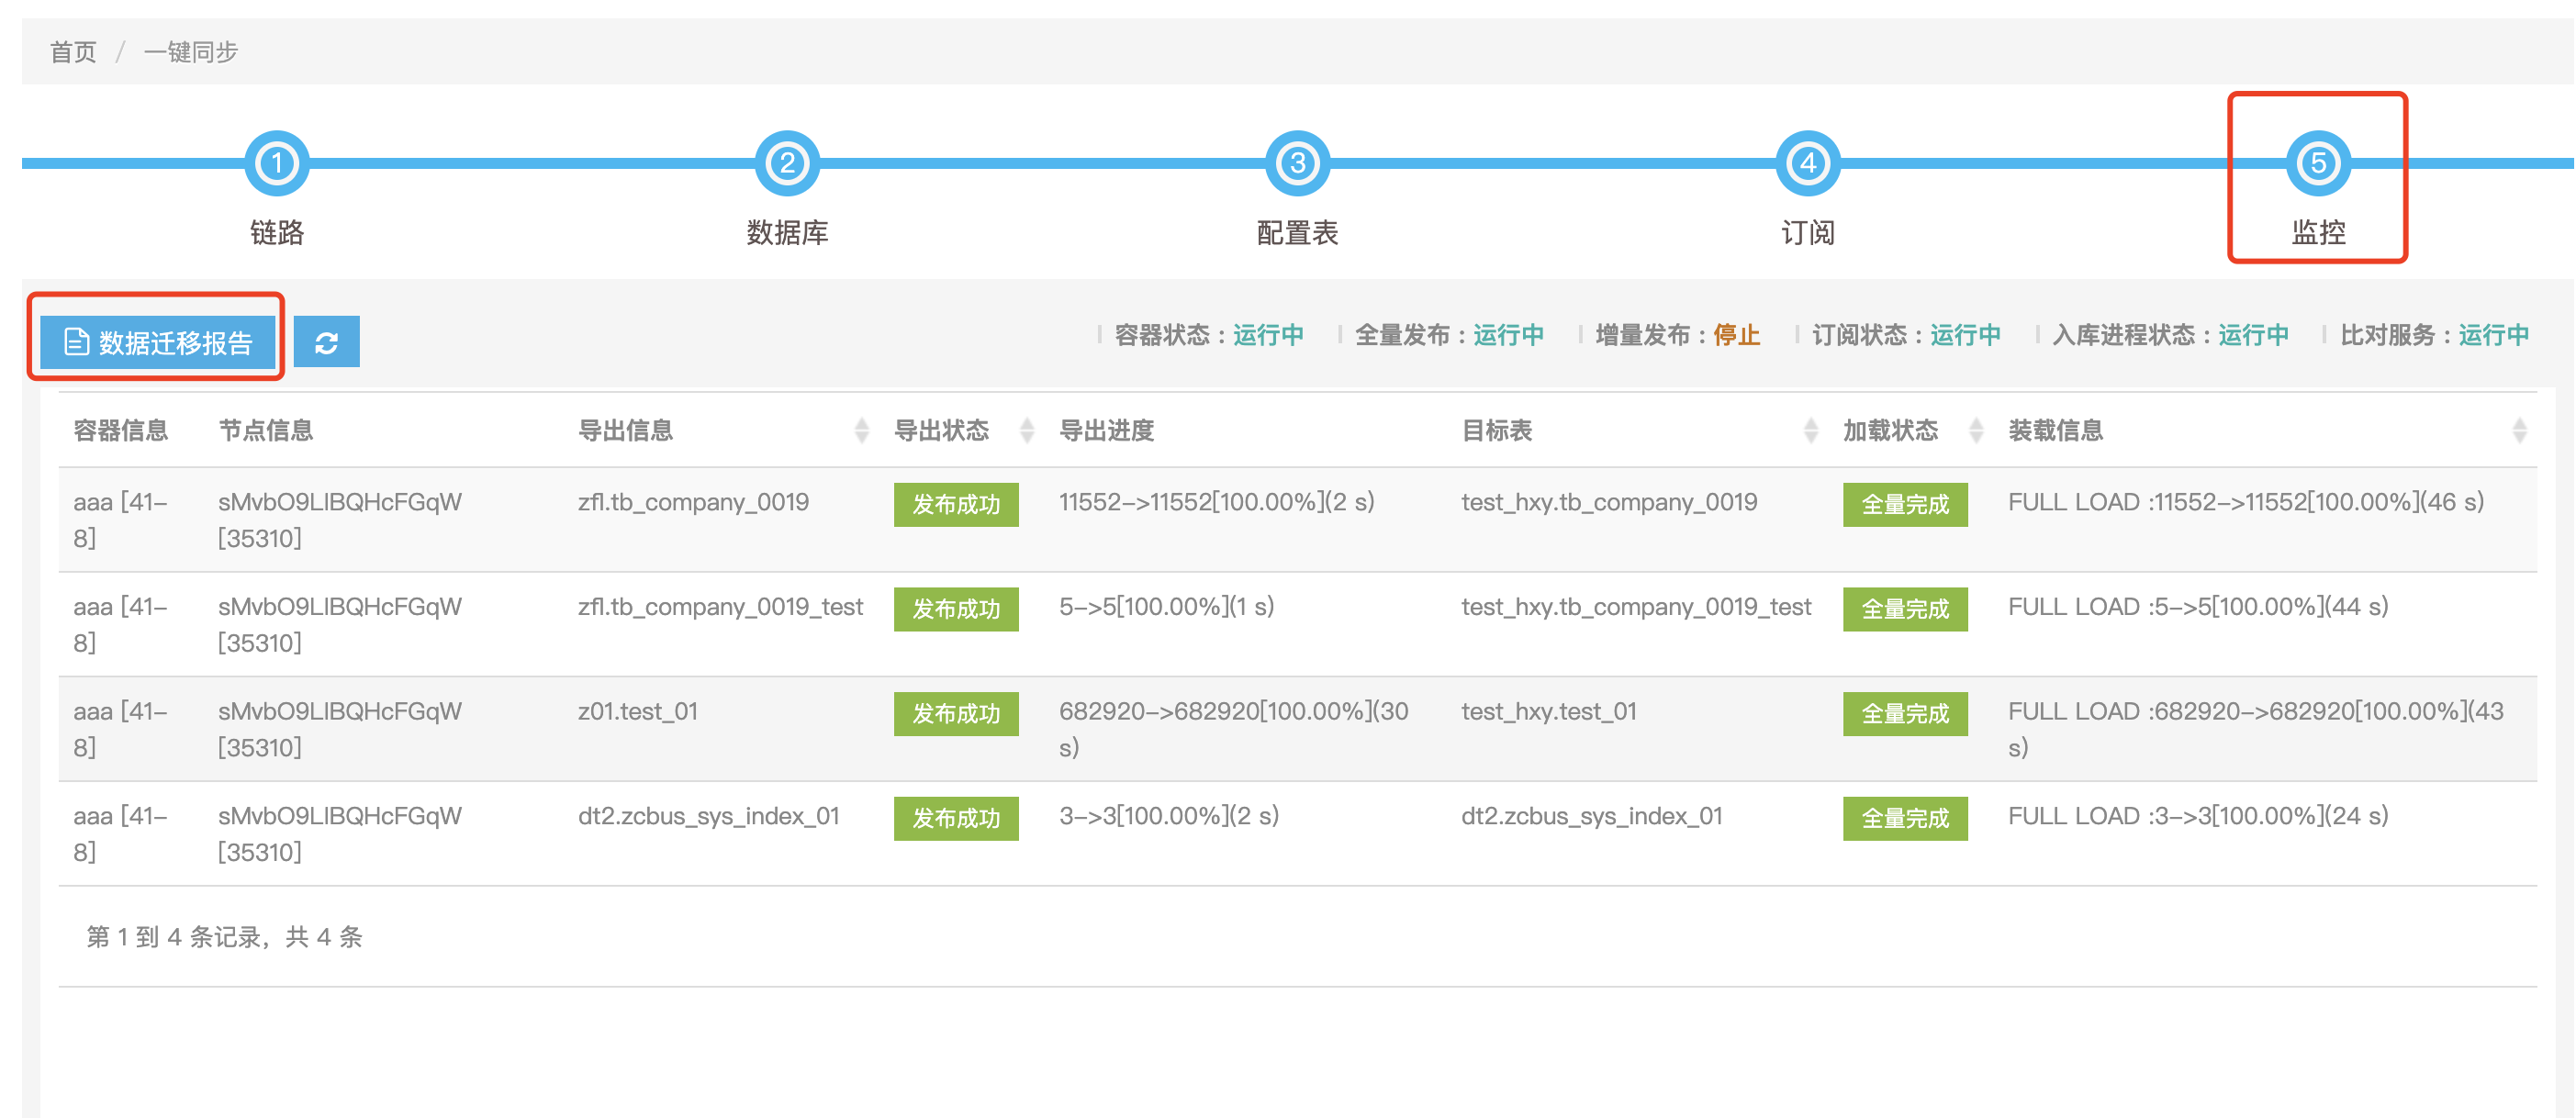The width and height of the screenshot is (2576, 1118).
Task: Click 一键同步 breadcrumb item
Action: coord(190,52)
